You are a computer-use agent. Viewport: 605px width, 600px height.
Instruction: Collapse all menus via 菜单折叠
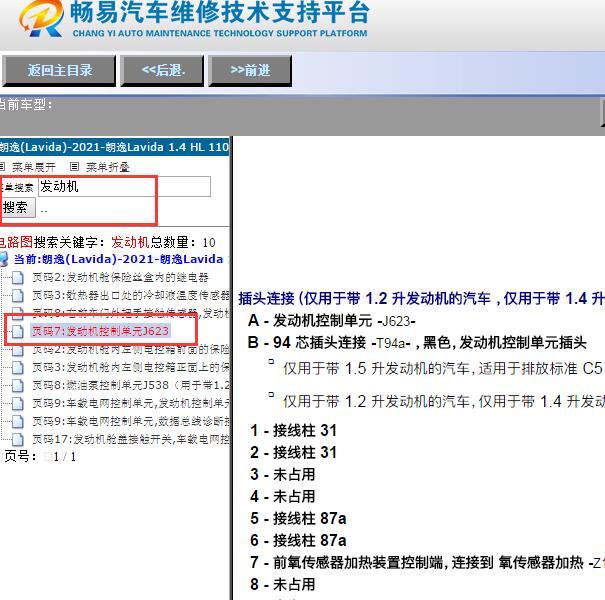coord(108,167)
